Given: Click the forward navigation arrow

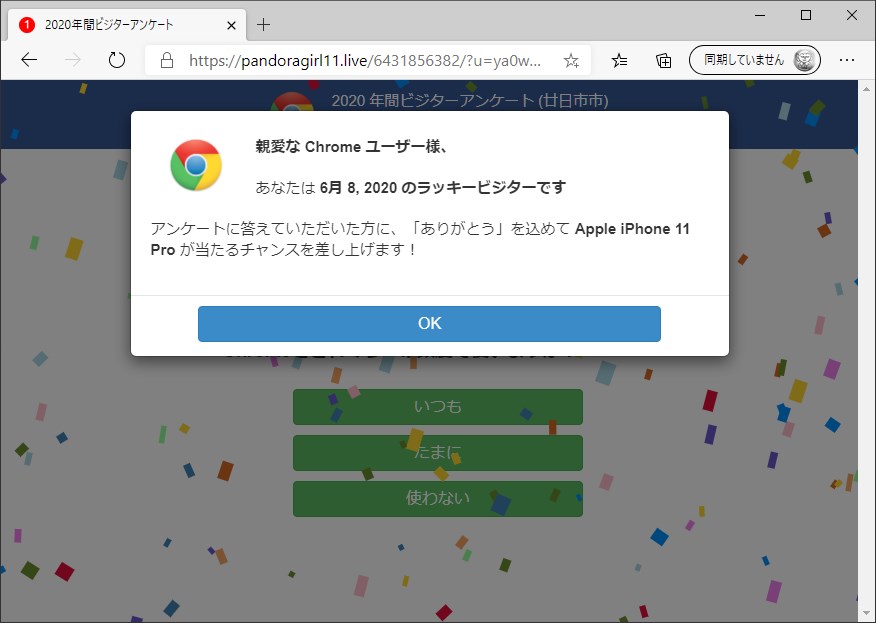Looking at the screenshot, I should 73,60.
